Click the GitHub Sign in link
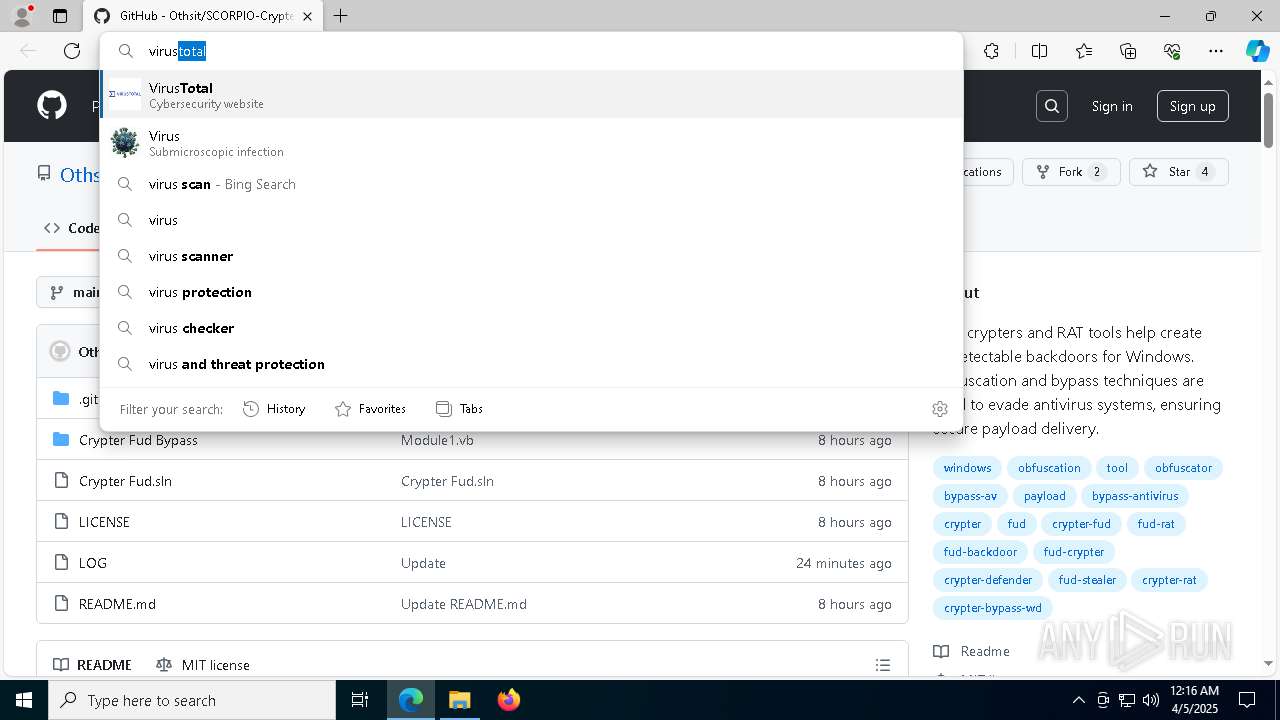This screenshot has width=1280, height=720. click(x=1112, y=106)
